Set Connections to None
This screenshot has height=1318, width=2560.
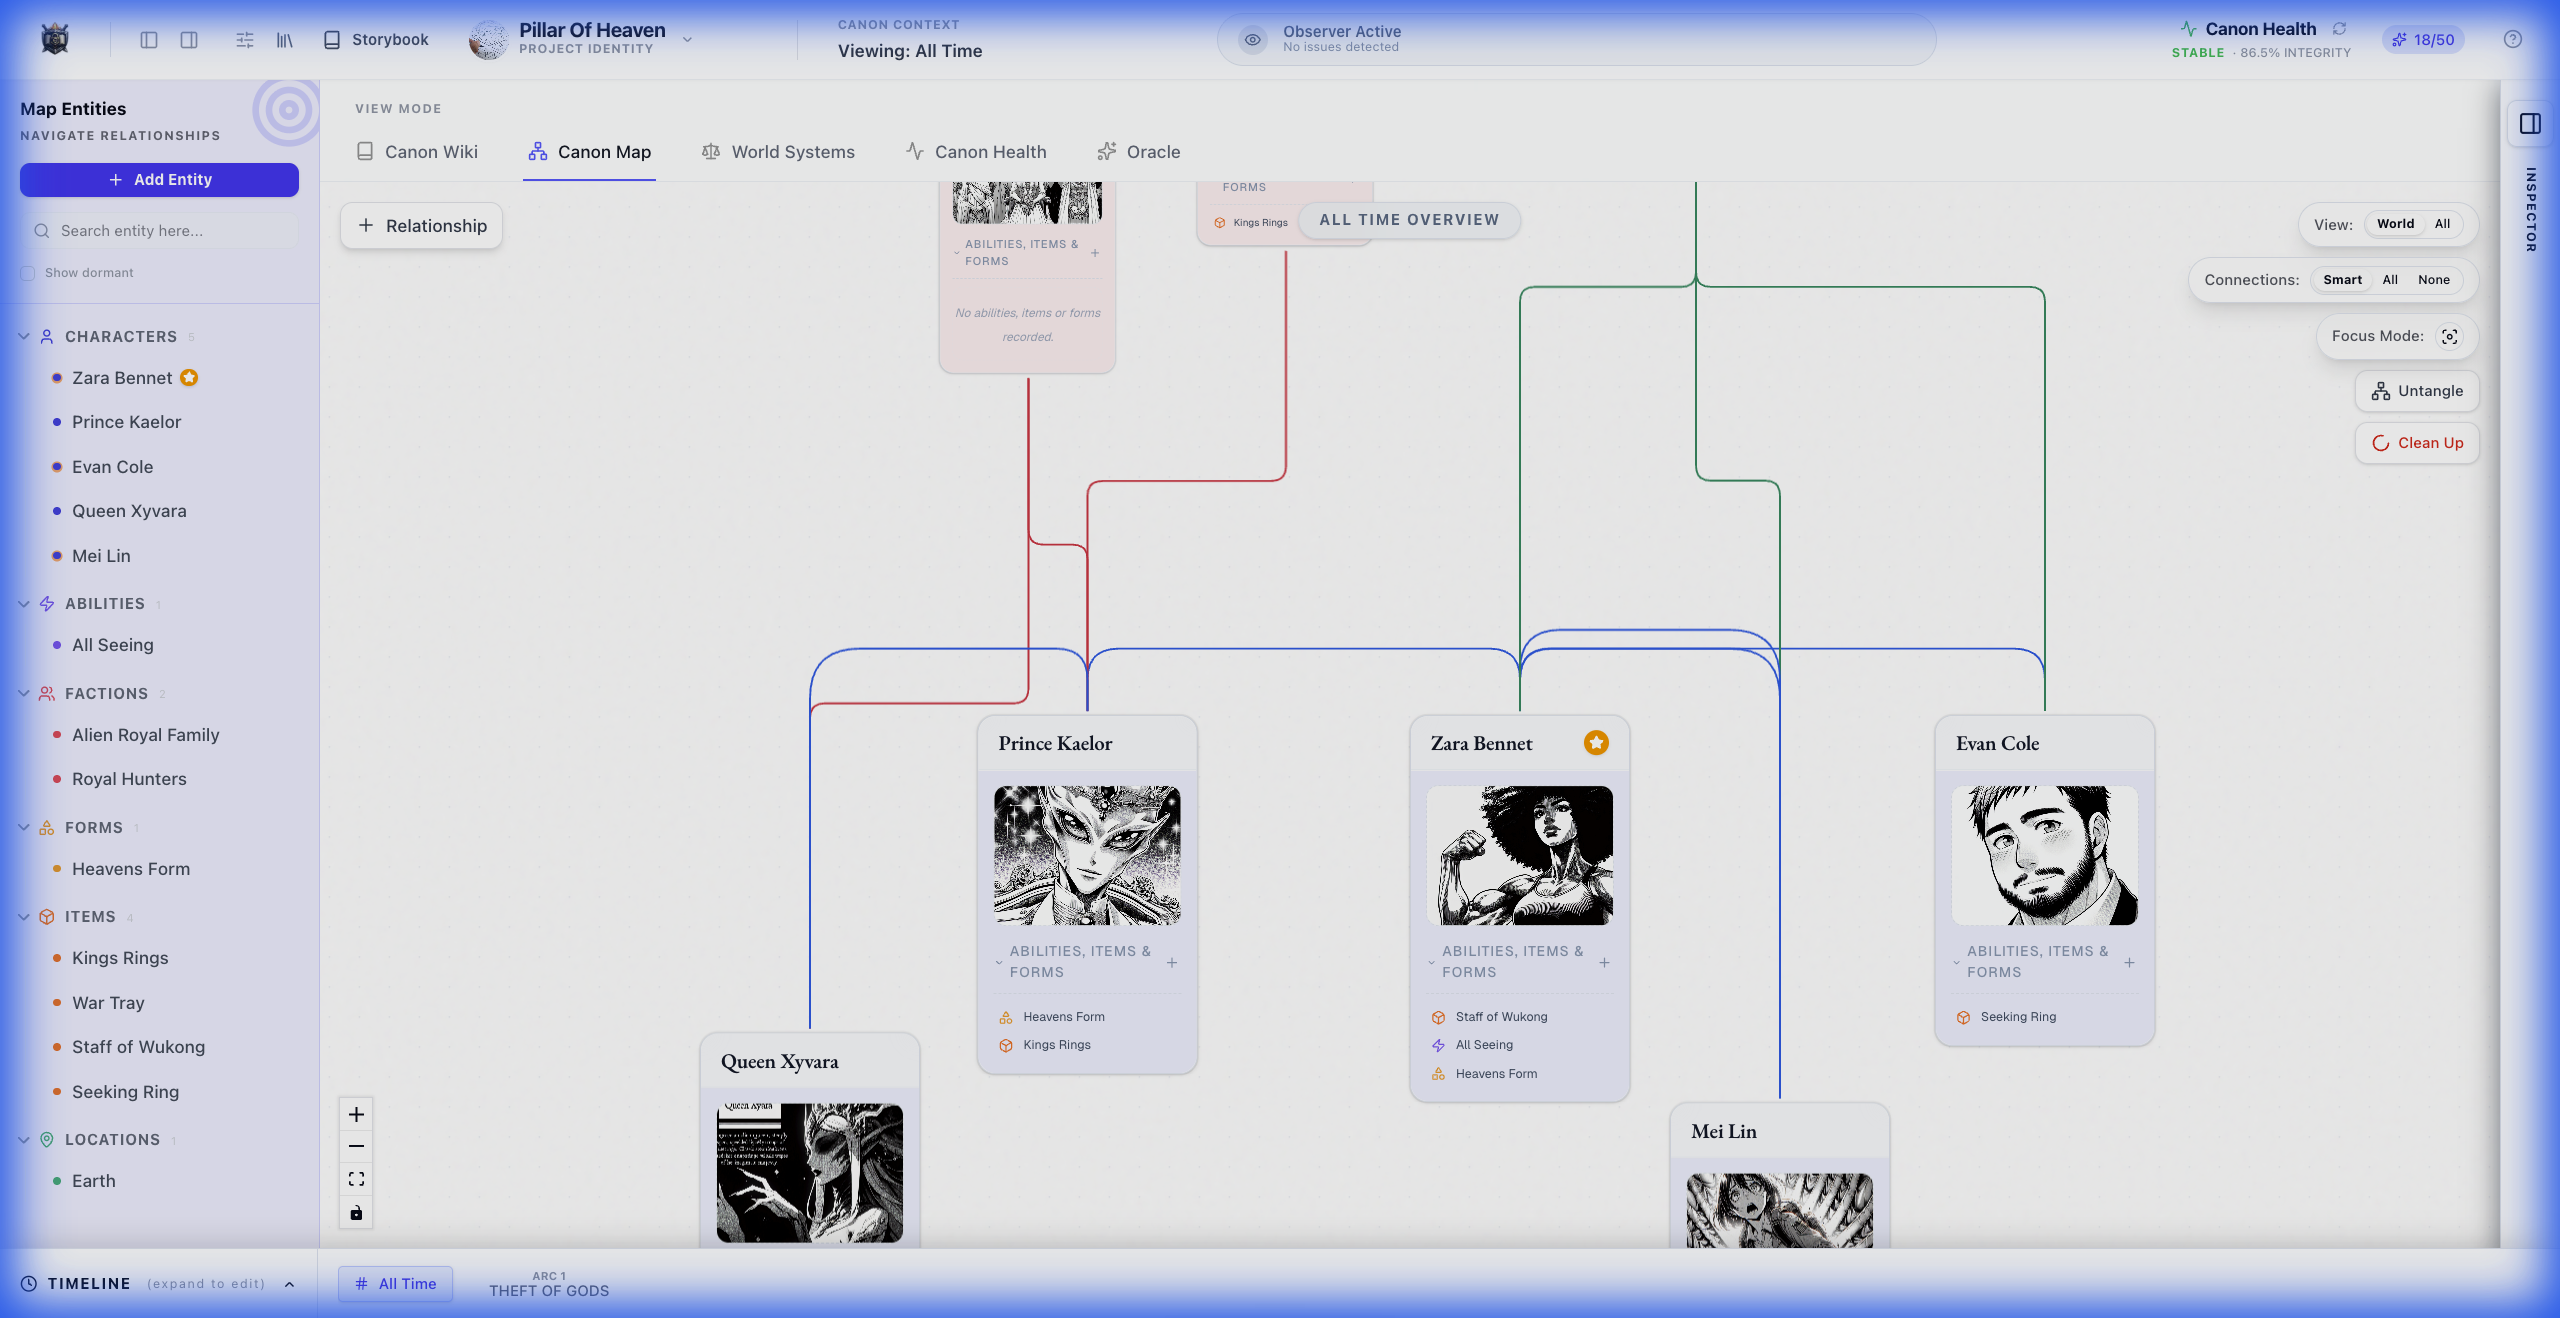point(2433,280)
